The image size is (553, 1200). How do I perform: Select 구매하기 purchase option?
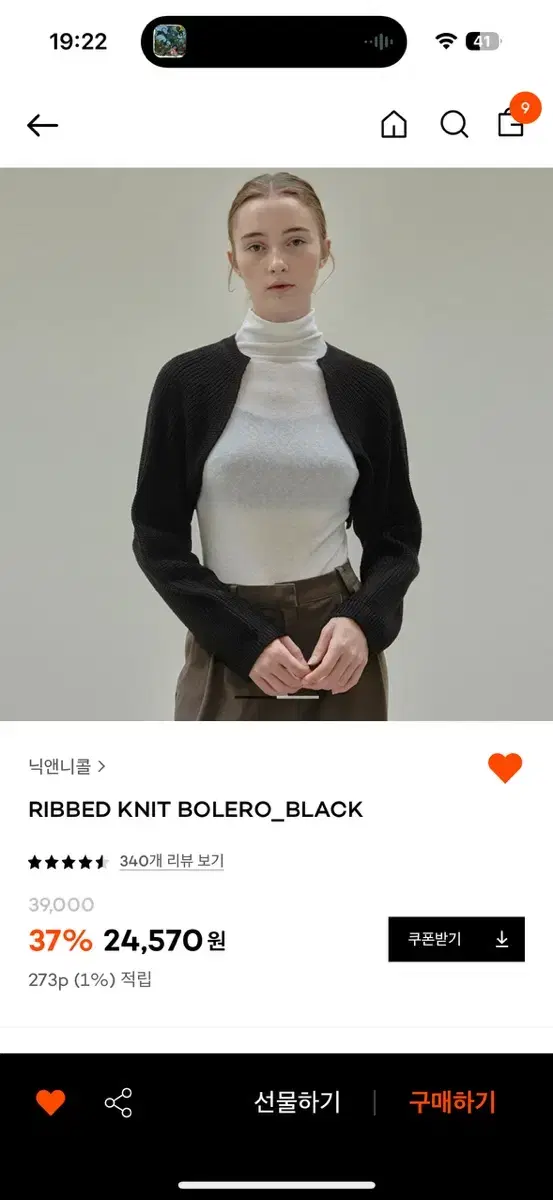pos(452,1102)
